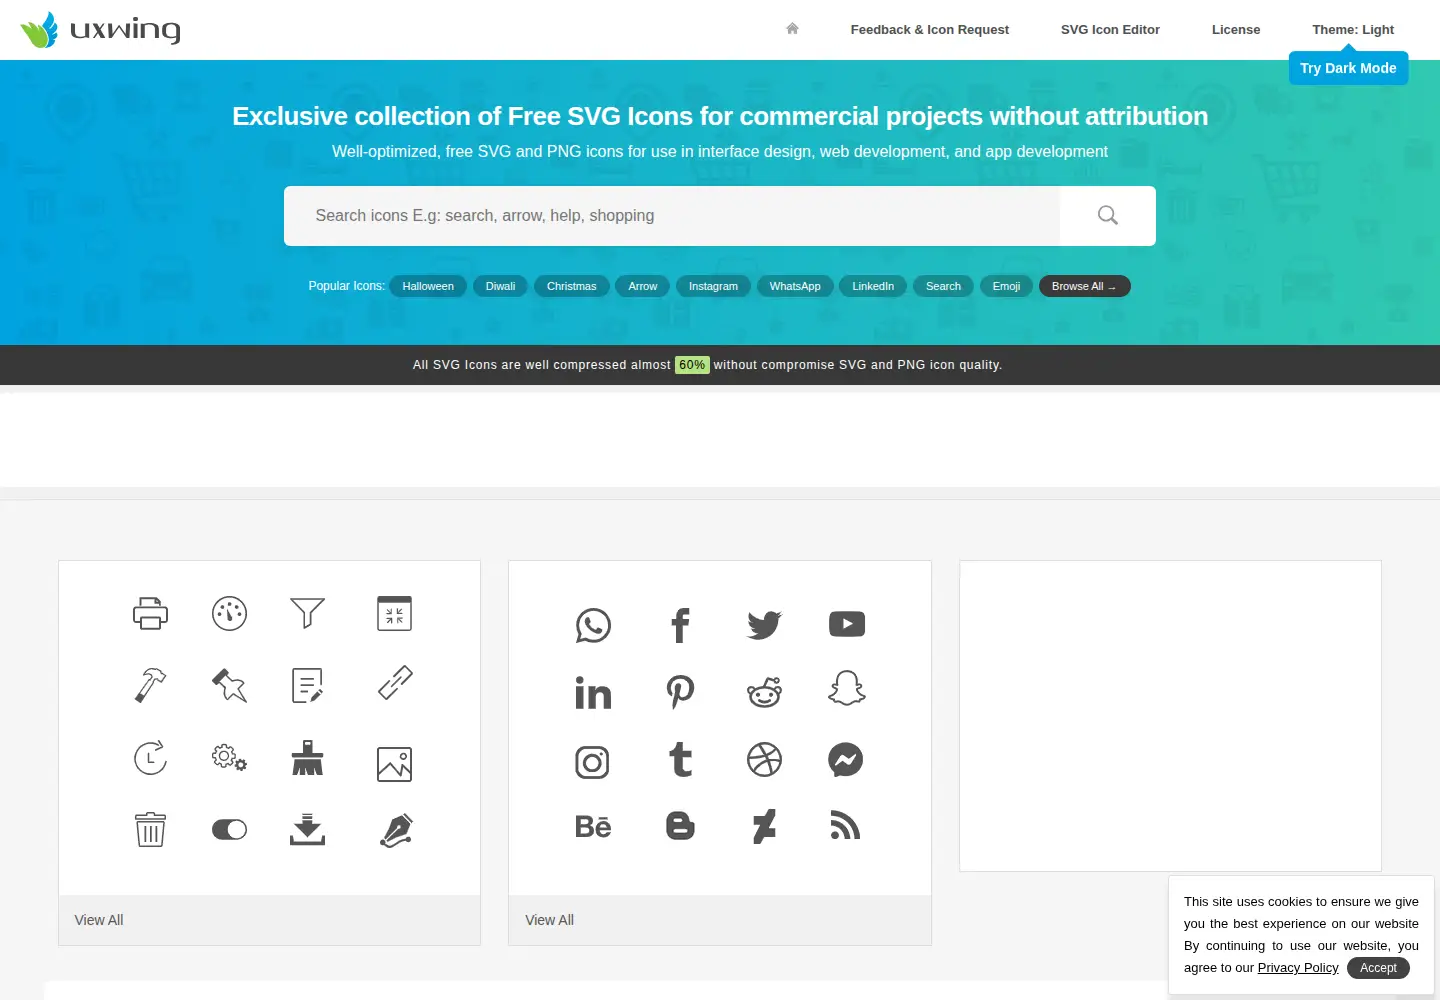Open the hammer tool icon
The image size is (1440, 1000).
(x=150, y=685)
